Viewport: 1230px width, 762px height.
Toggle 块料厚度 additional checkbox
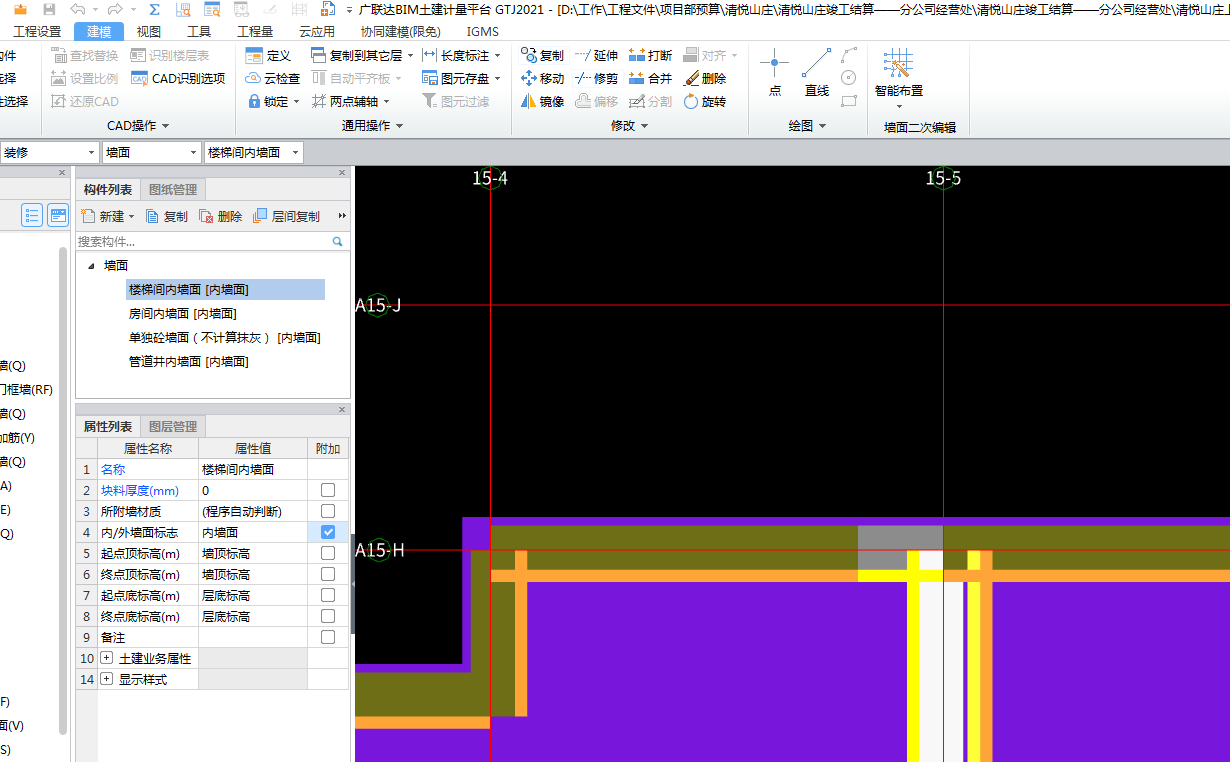[x=328, y=490]
